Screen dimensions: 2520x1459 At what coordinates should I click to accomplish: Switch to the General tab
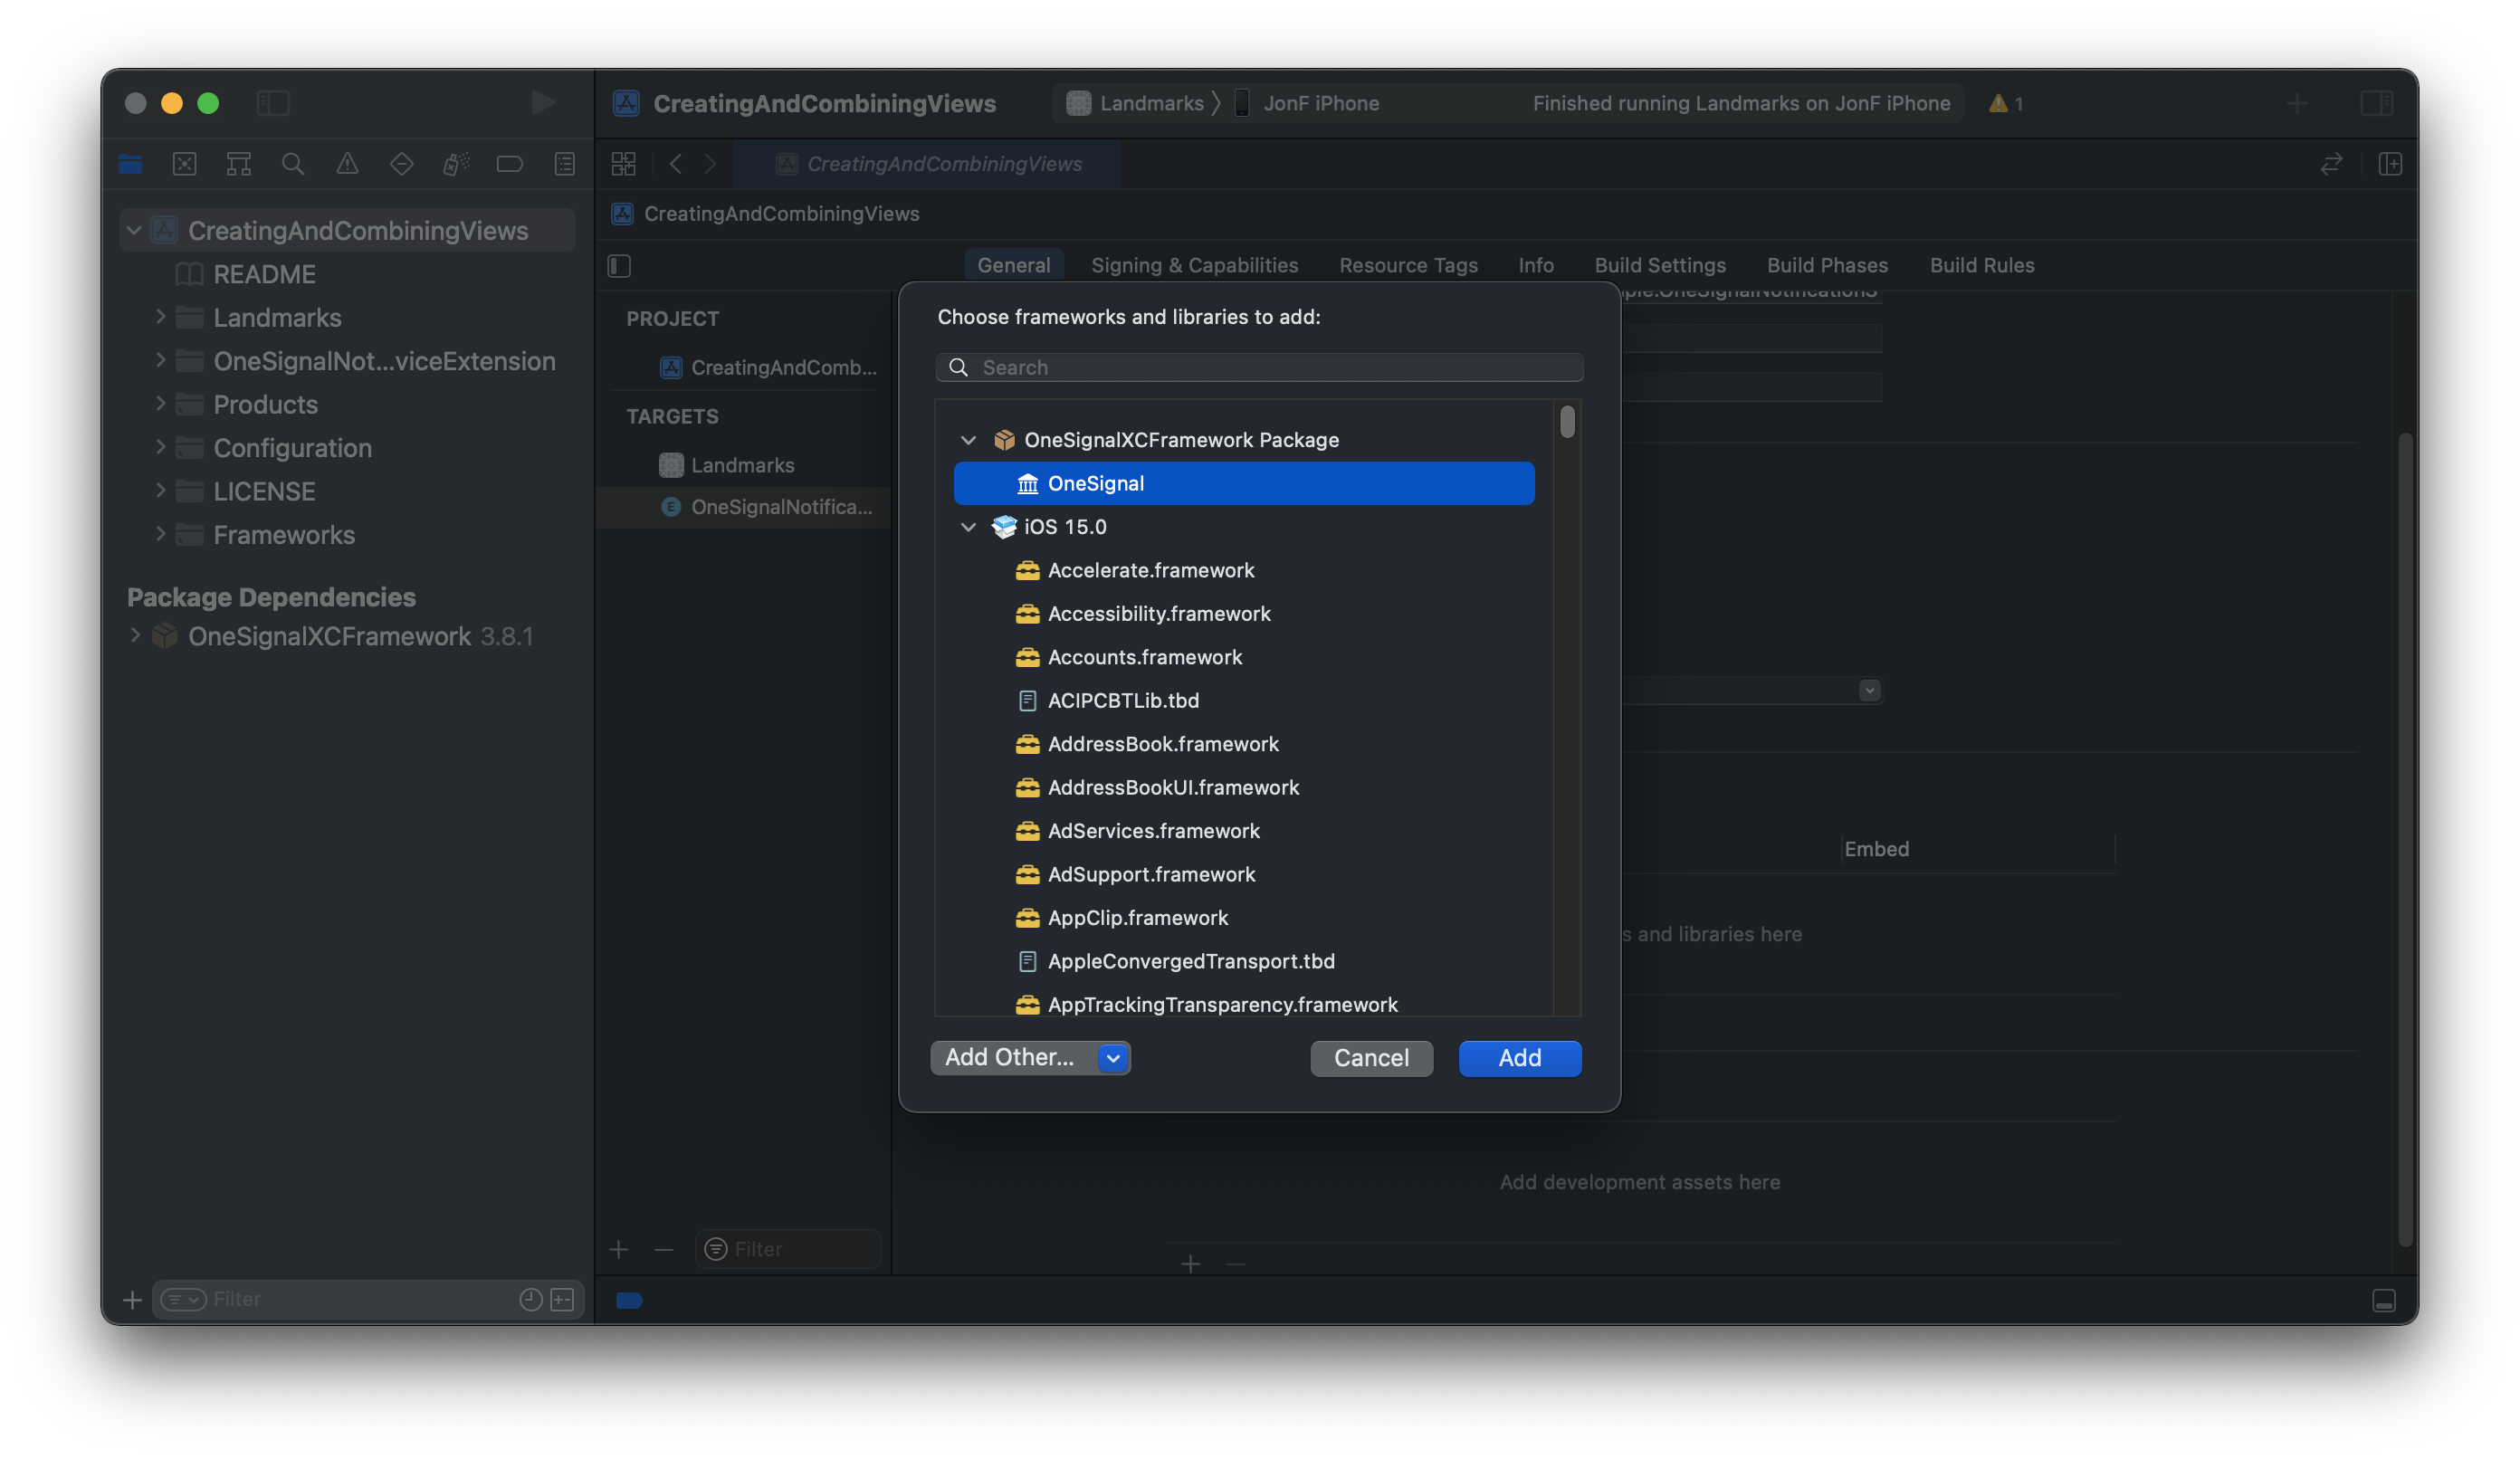[x=1013, y=265]
